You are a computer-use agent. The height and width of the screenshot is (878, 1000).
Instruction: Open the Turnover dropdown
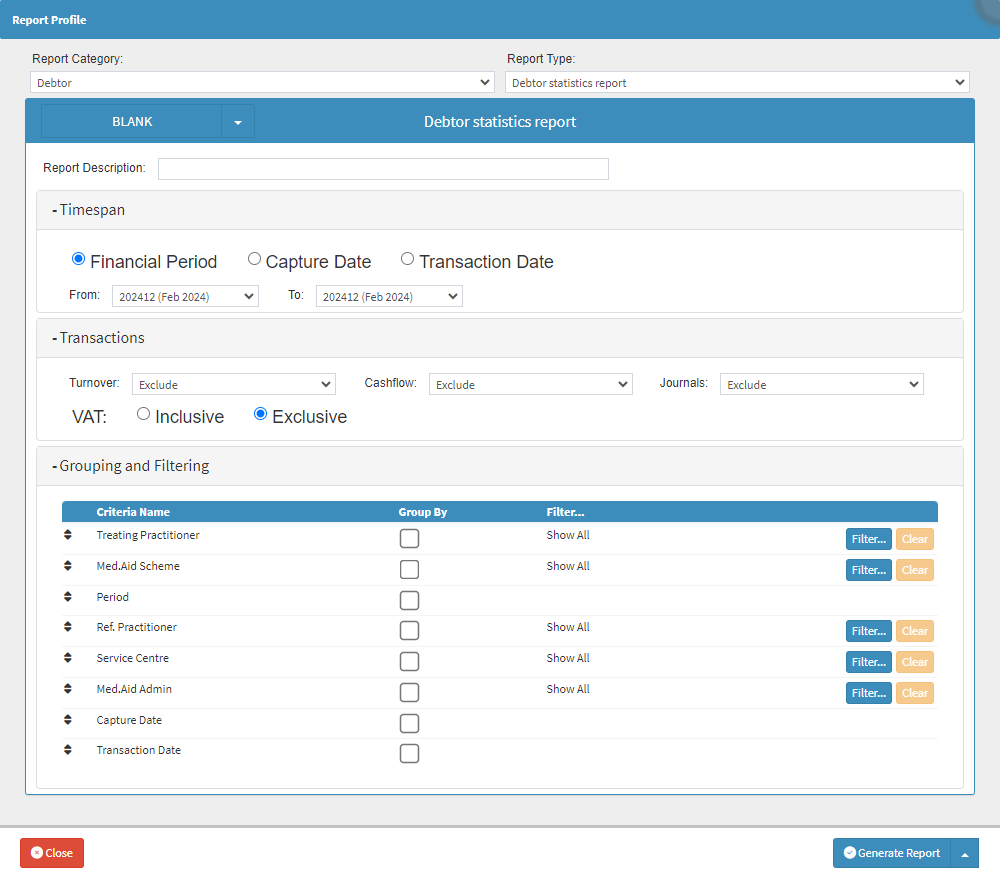coord(233,384)
